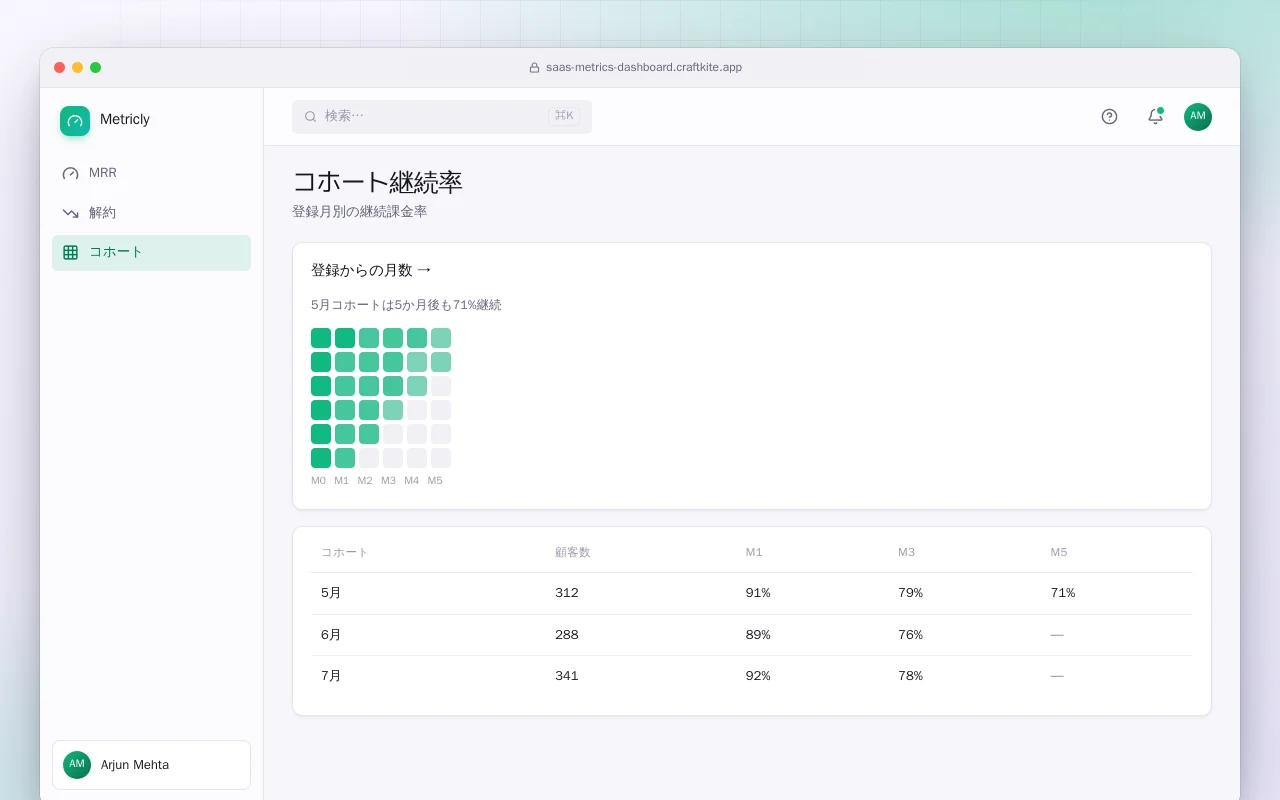
Task: Go to the MRR page
Action: 151,173
